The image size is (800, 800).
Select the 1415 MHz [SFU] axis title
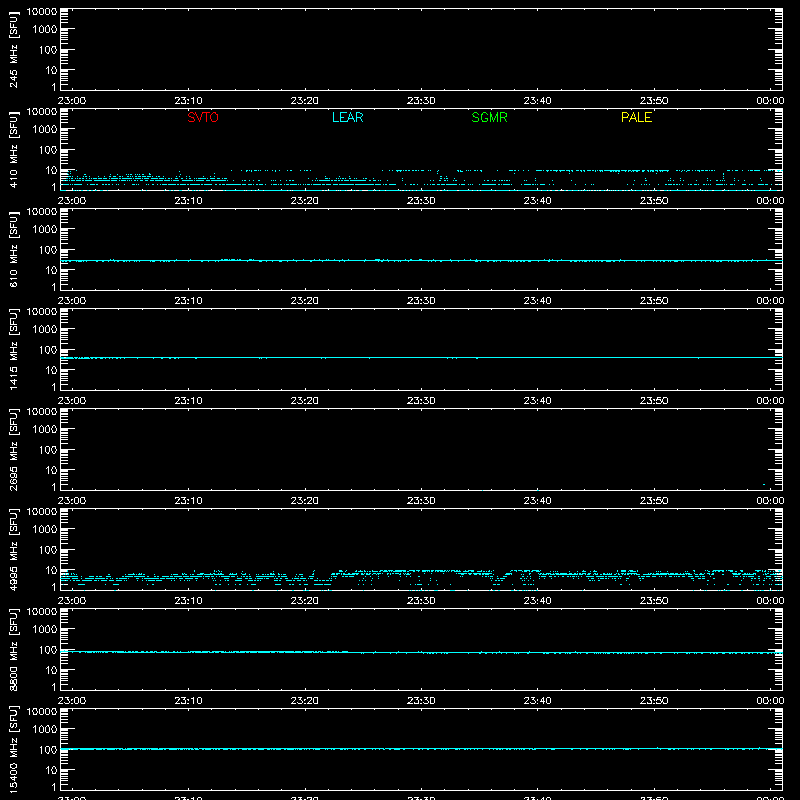point(14,350)
